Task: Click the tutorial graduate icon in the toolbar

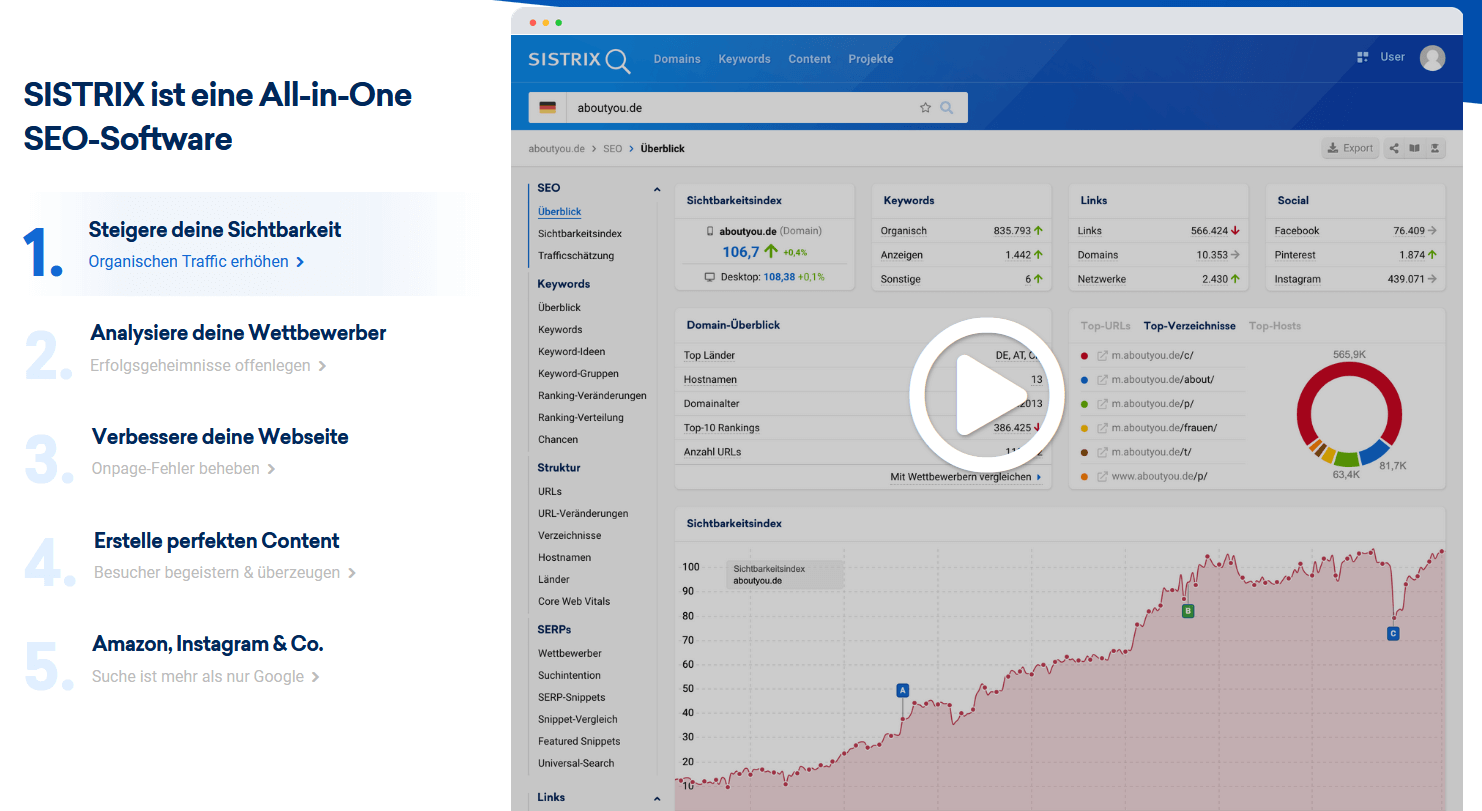Action: 1434,148
